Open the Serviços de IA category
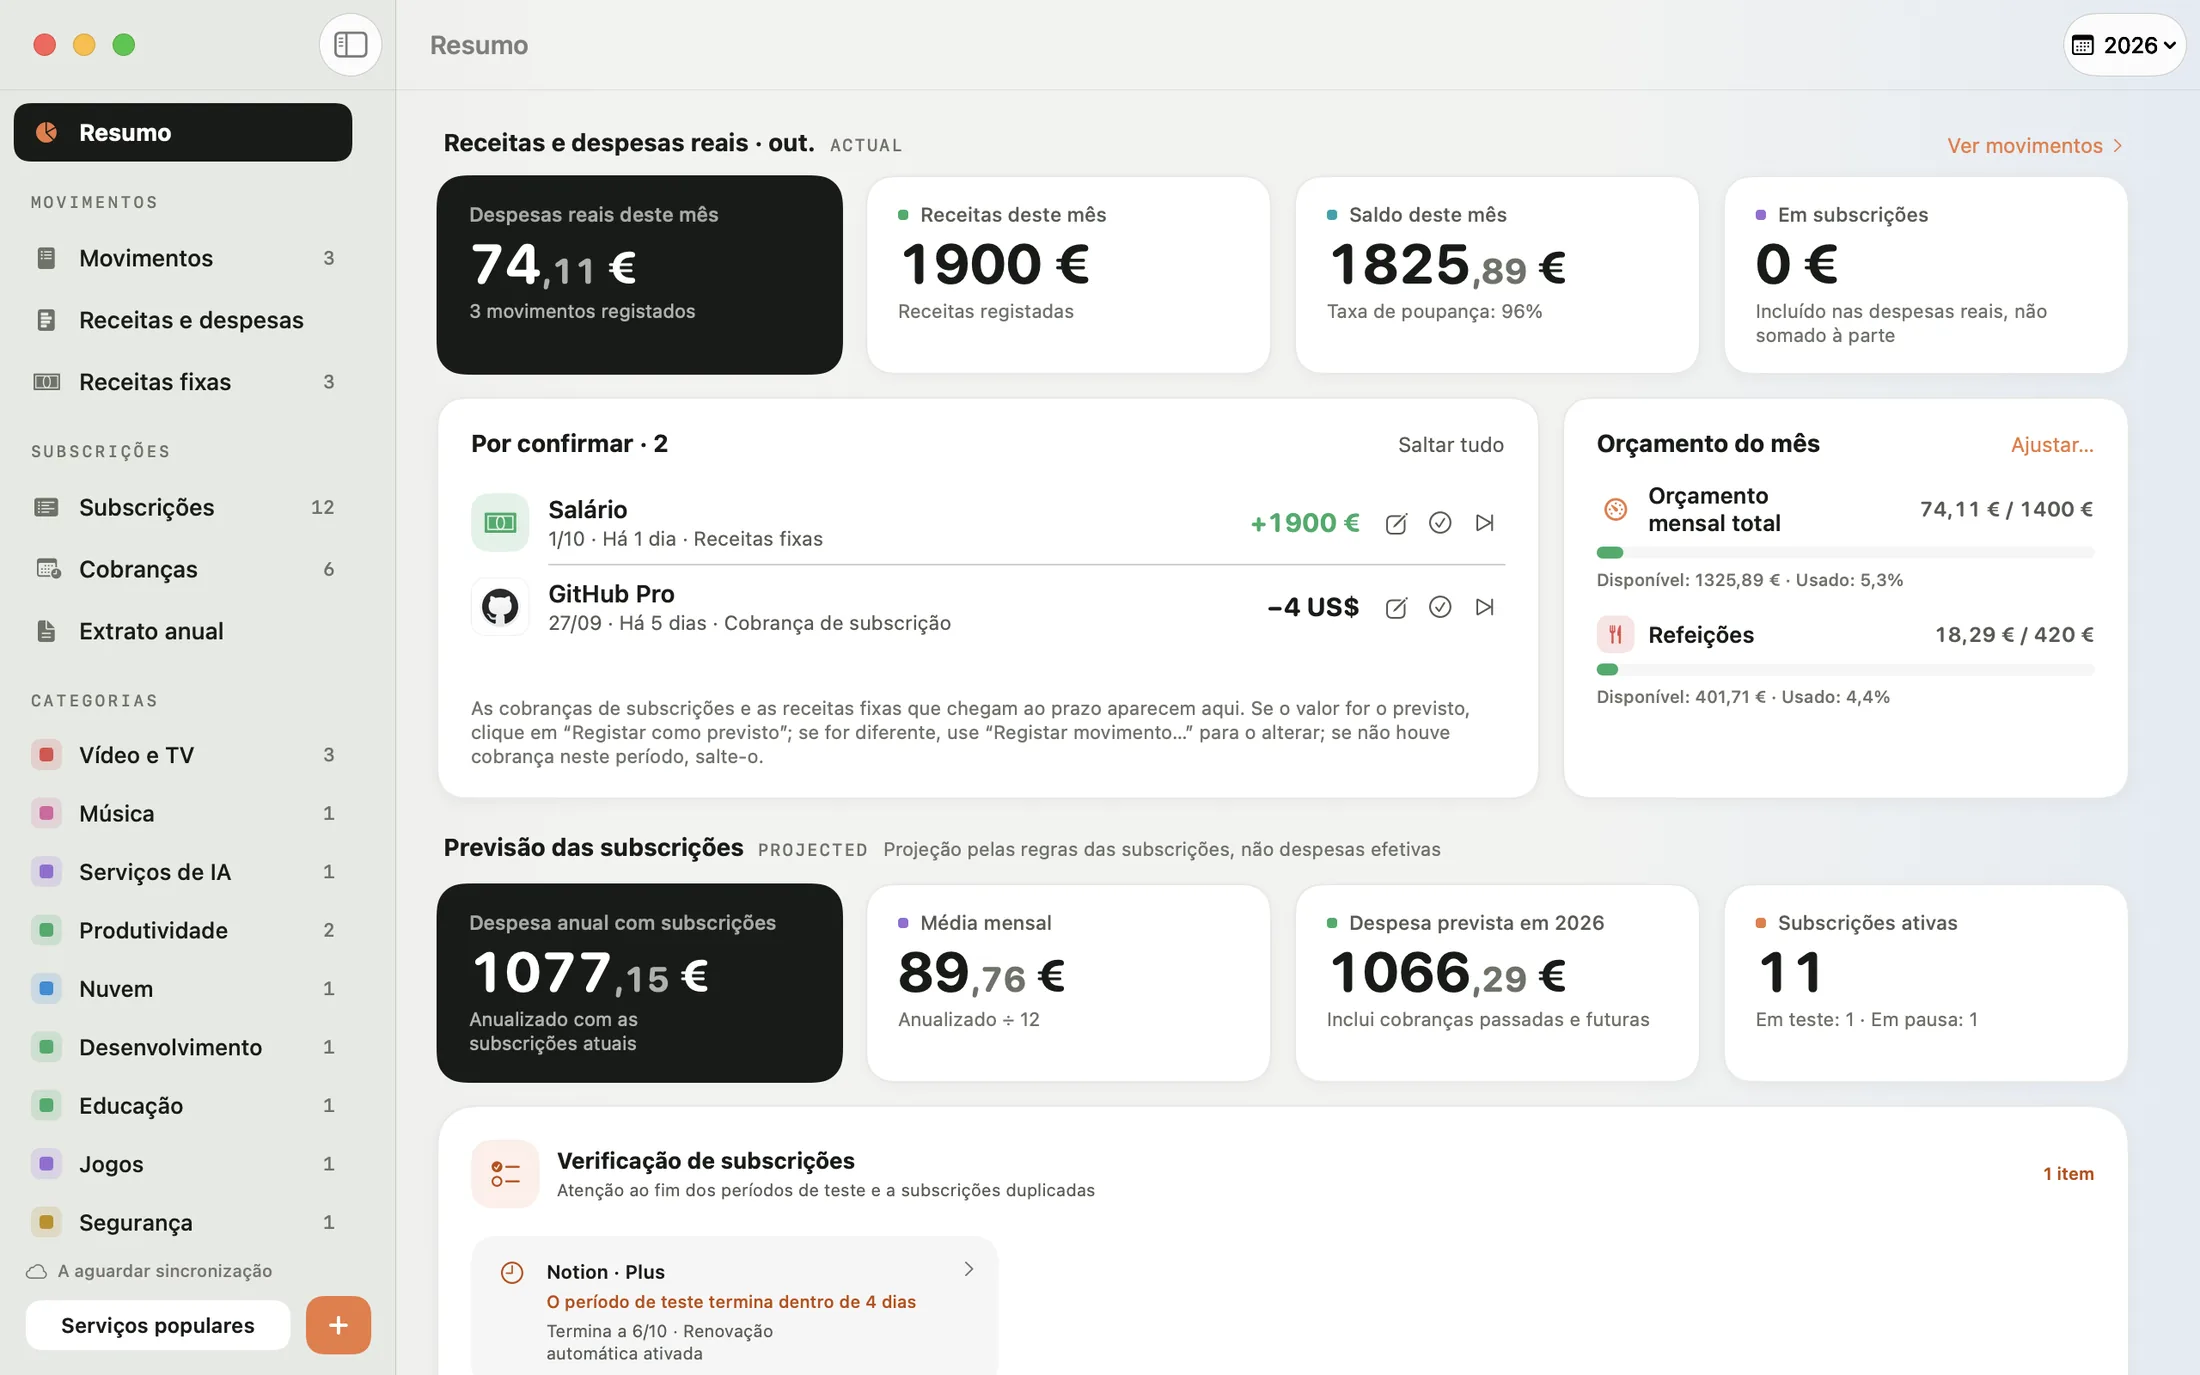The image size is (2200, 1375). [183, 872]
